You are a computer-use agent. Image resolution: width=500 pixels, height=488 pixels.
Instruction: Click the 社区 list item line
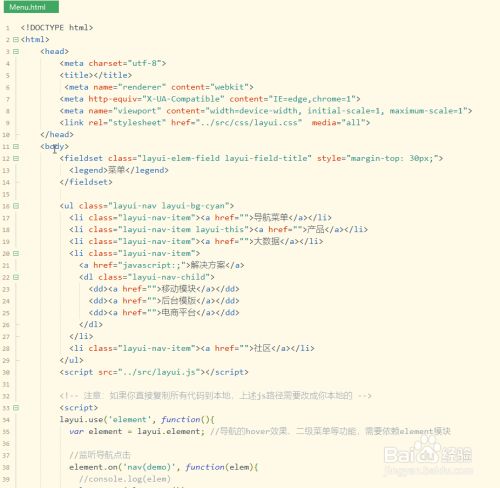(x=192, y=348)
